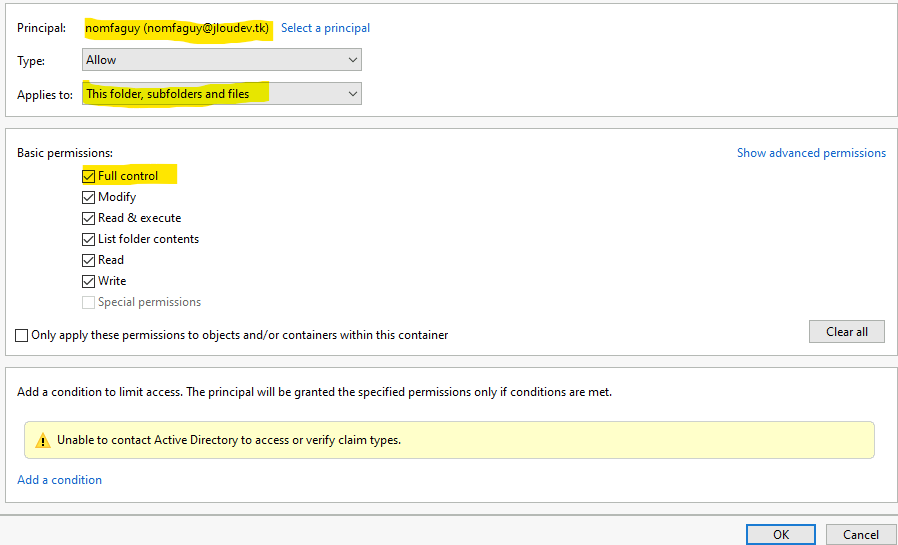Click the Type dropdown chevron arrow
Viewport: 898px width, 545px height.
pyautogui.click(x=353, y=60)
